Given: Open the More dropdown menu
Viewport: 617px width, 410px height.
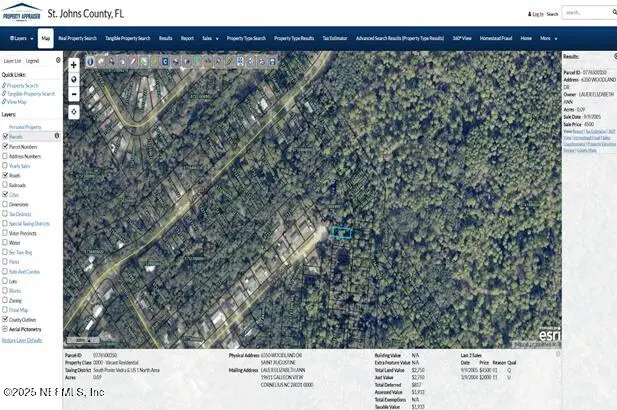Looking at the screenshot, I should coord(549,38).
